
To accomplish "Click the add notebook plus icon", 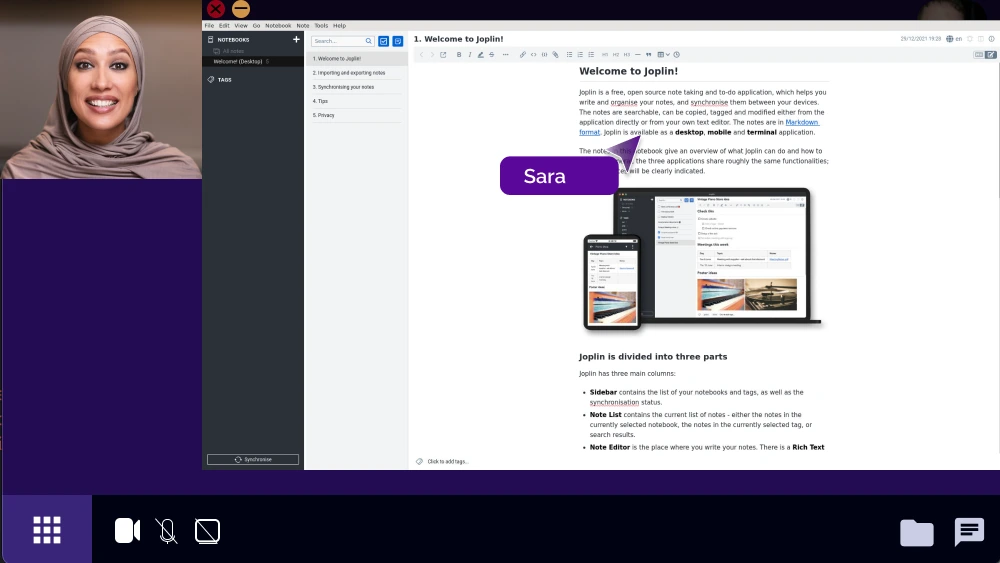I will tap(296, 40).
